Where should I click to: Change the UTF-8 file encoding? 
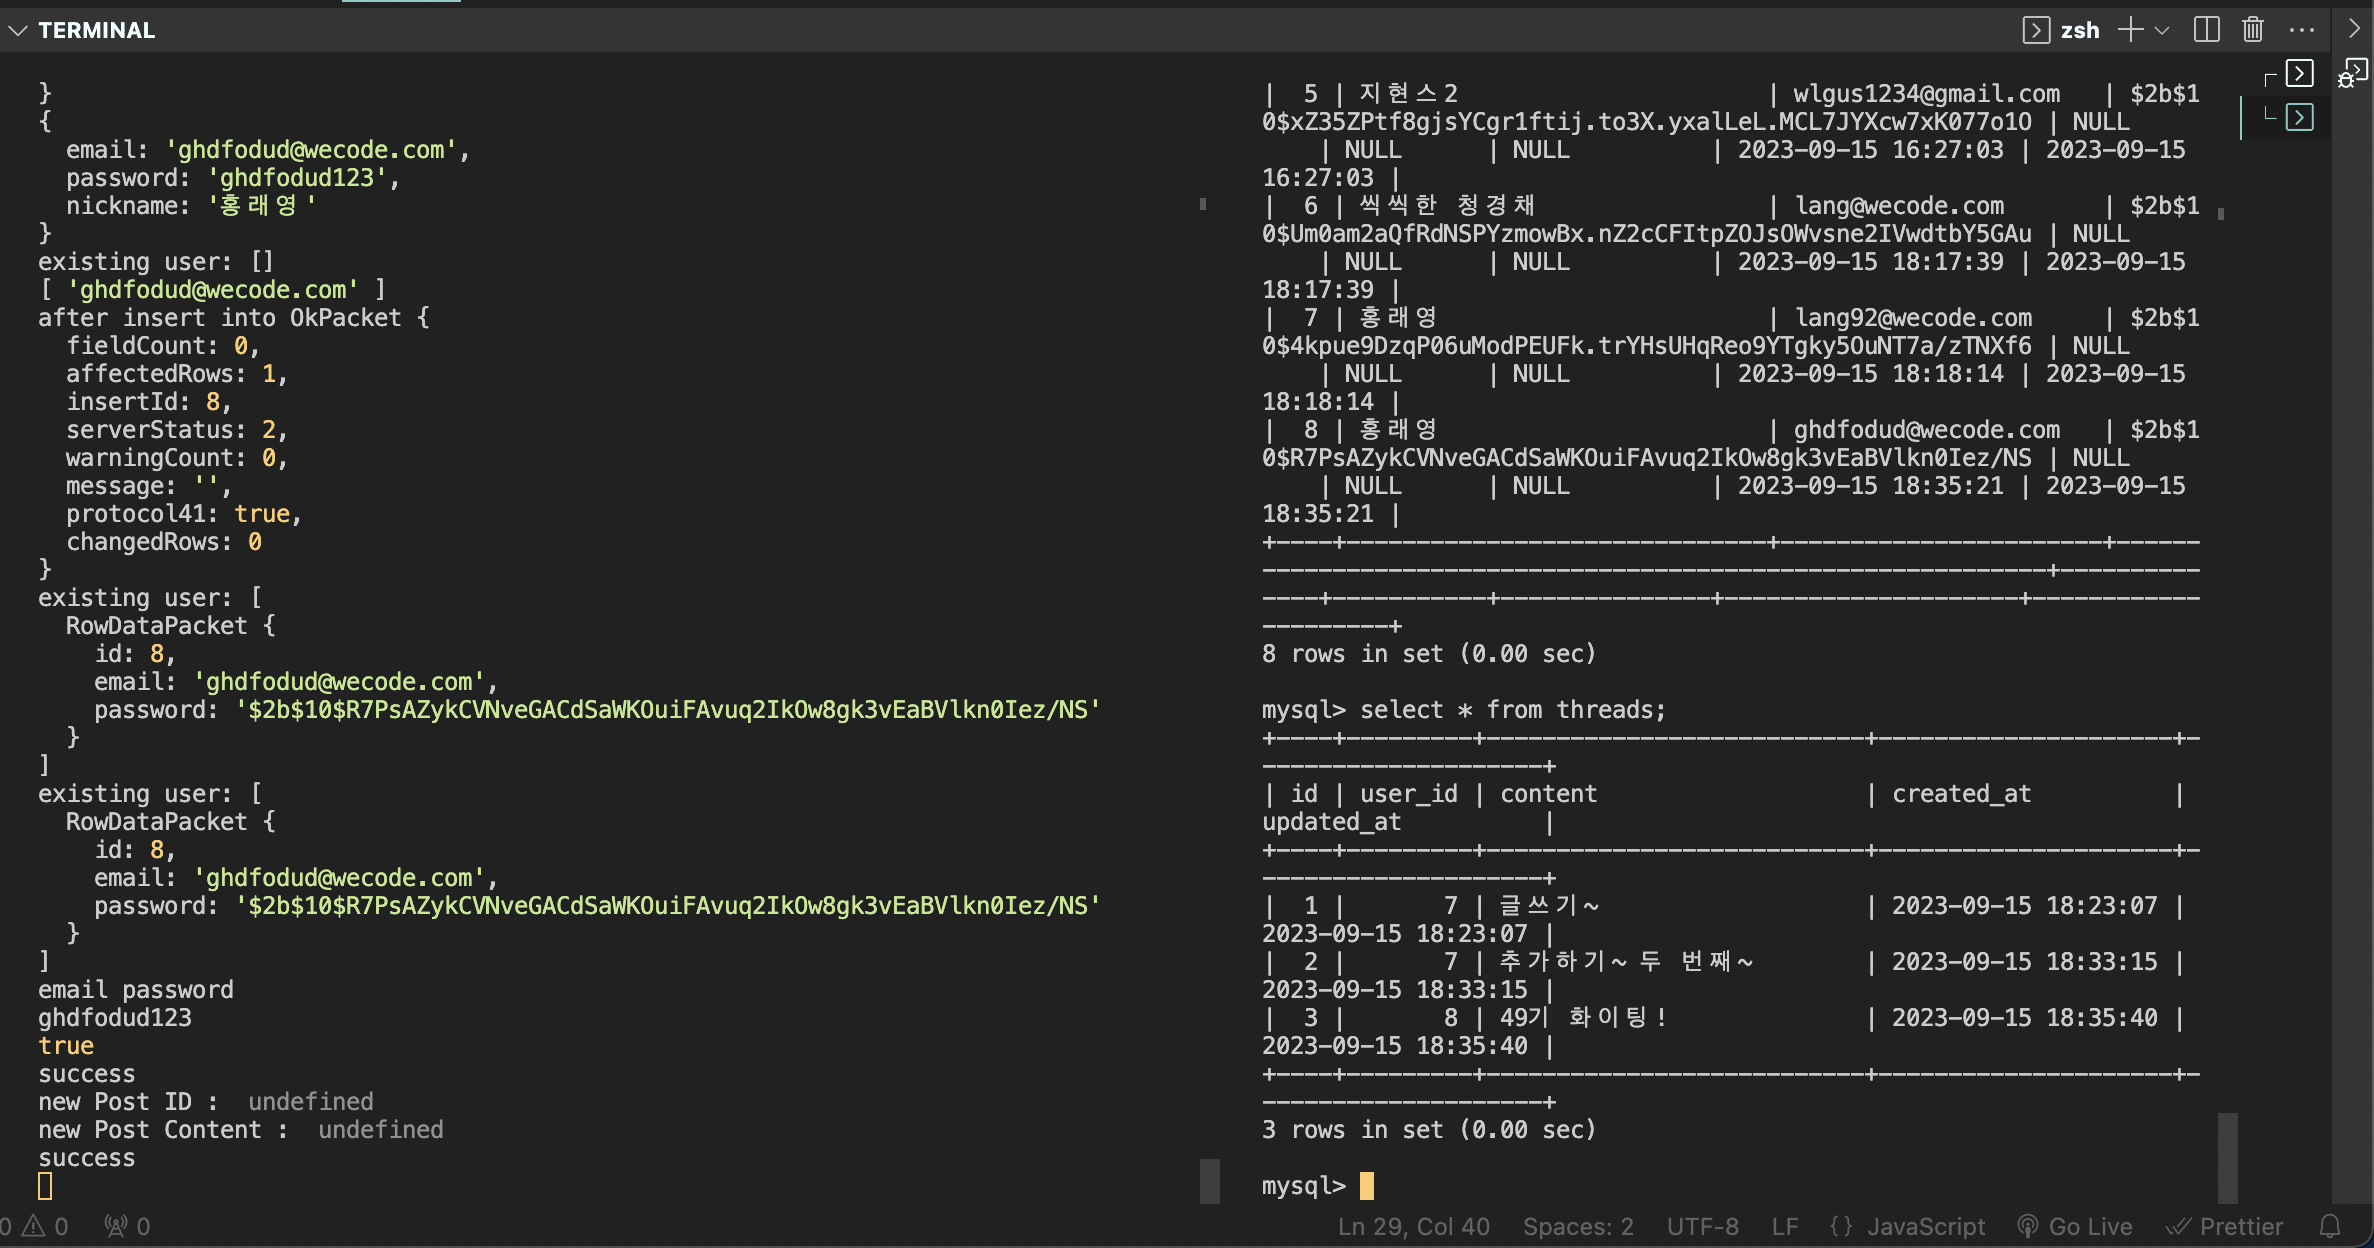1702,1226
